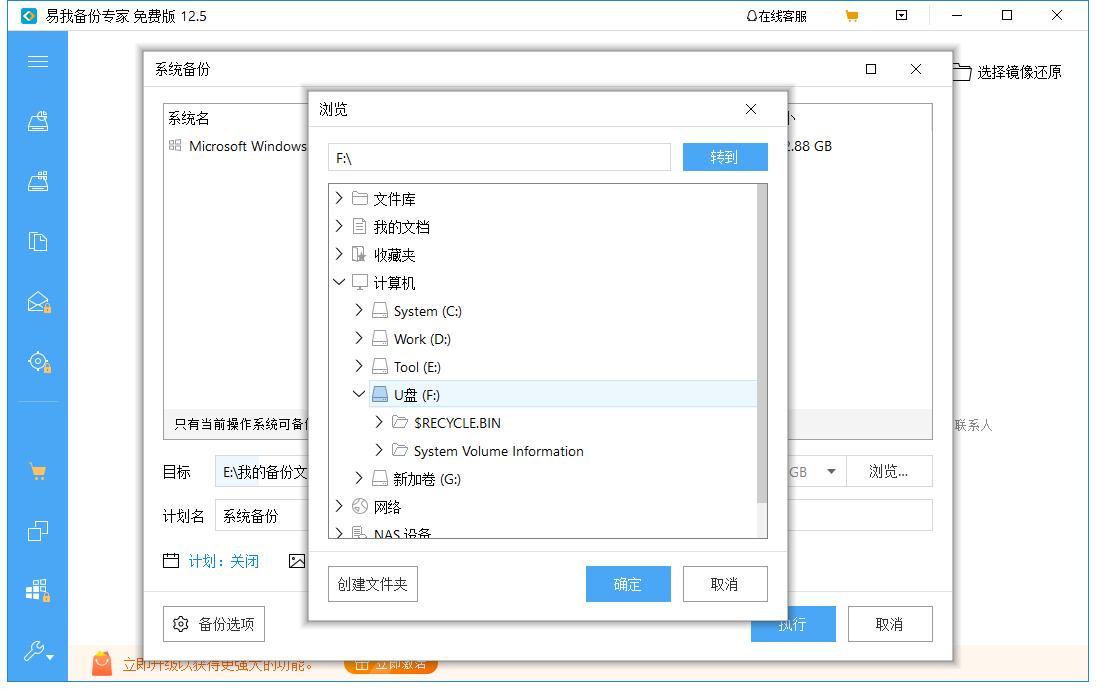Open 备份选项 gear settings
The width and height of the screenshot is (1096, 689).
214,623
